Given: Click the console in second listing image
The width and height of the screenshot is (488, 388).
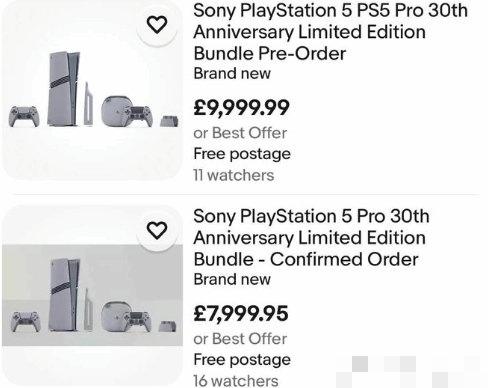Looking at the screenshot, I should (65, 295).
